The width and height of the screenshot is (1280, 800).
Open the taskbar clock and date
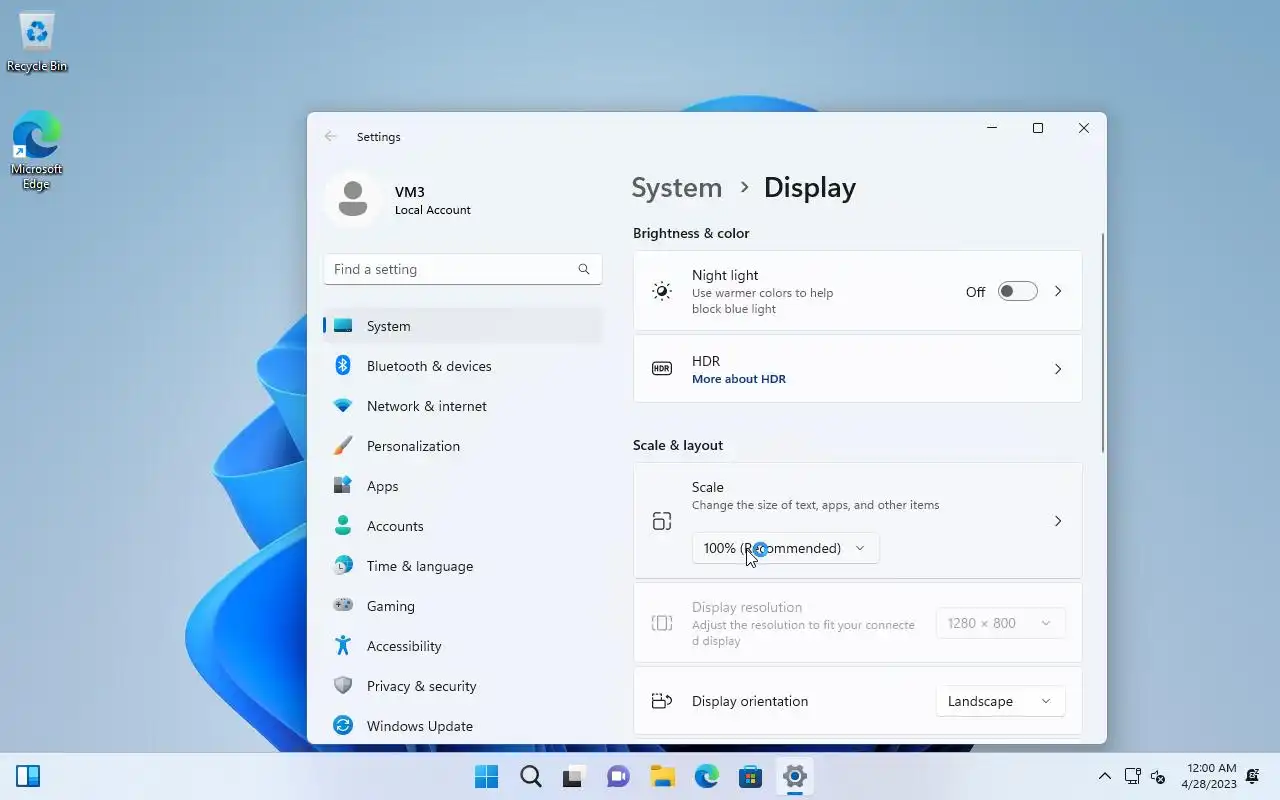(x=1209, y=777)
